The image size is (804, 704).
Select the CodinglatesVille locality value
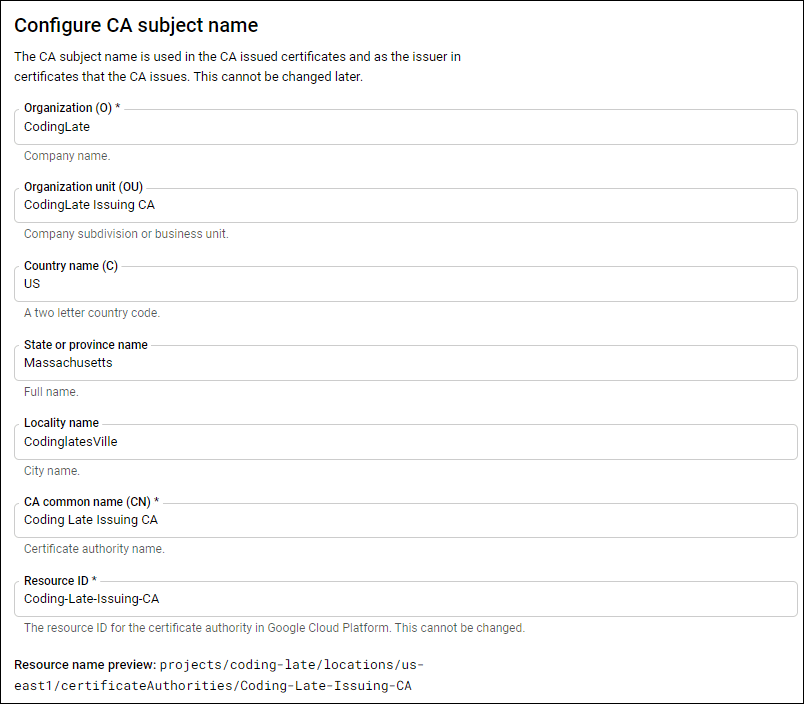pyautogui.click(x=70, y=442)
